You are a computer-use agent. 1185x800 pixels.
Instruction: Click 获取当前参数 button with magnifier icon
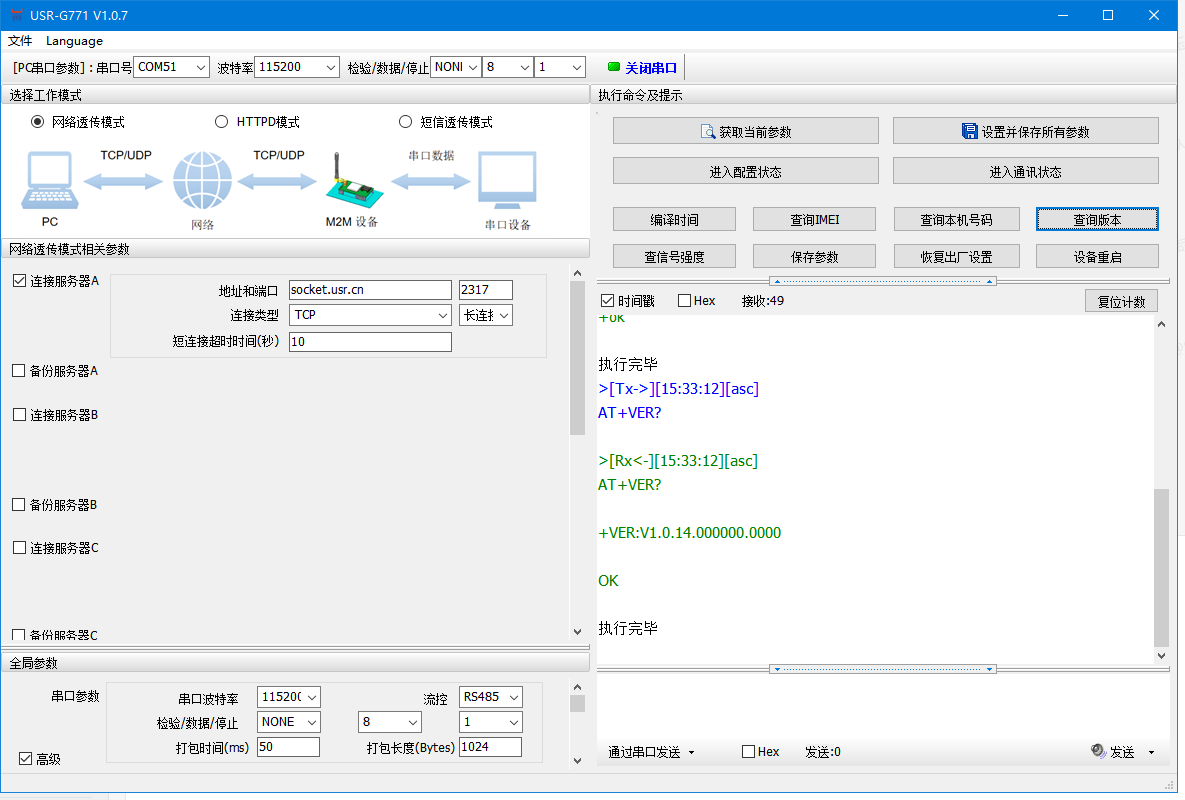pyautogui.click(x=745, y=131)
